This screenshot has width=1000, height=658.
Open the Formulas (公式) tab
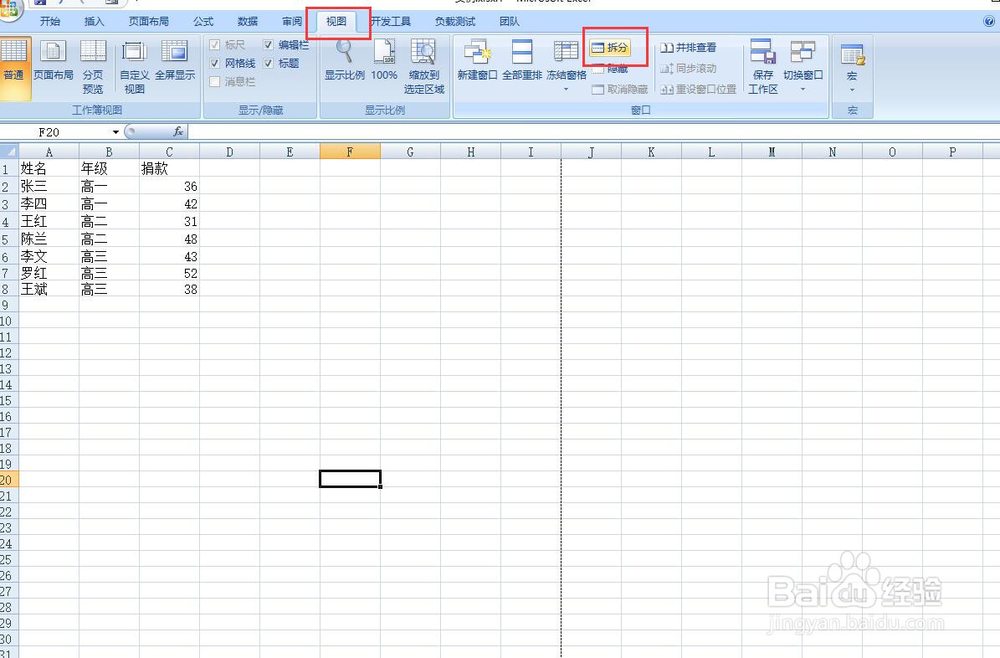203,21
